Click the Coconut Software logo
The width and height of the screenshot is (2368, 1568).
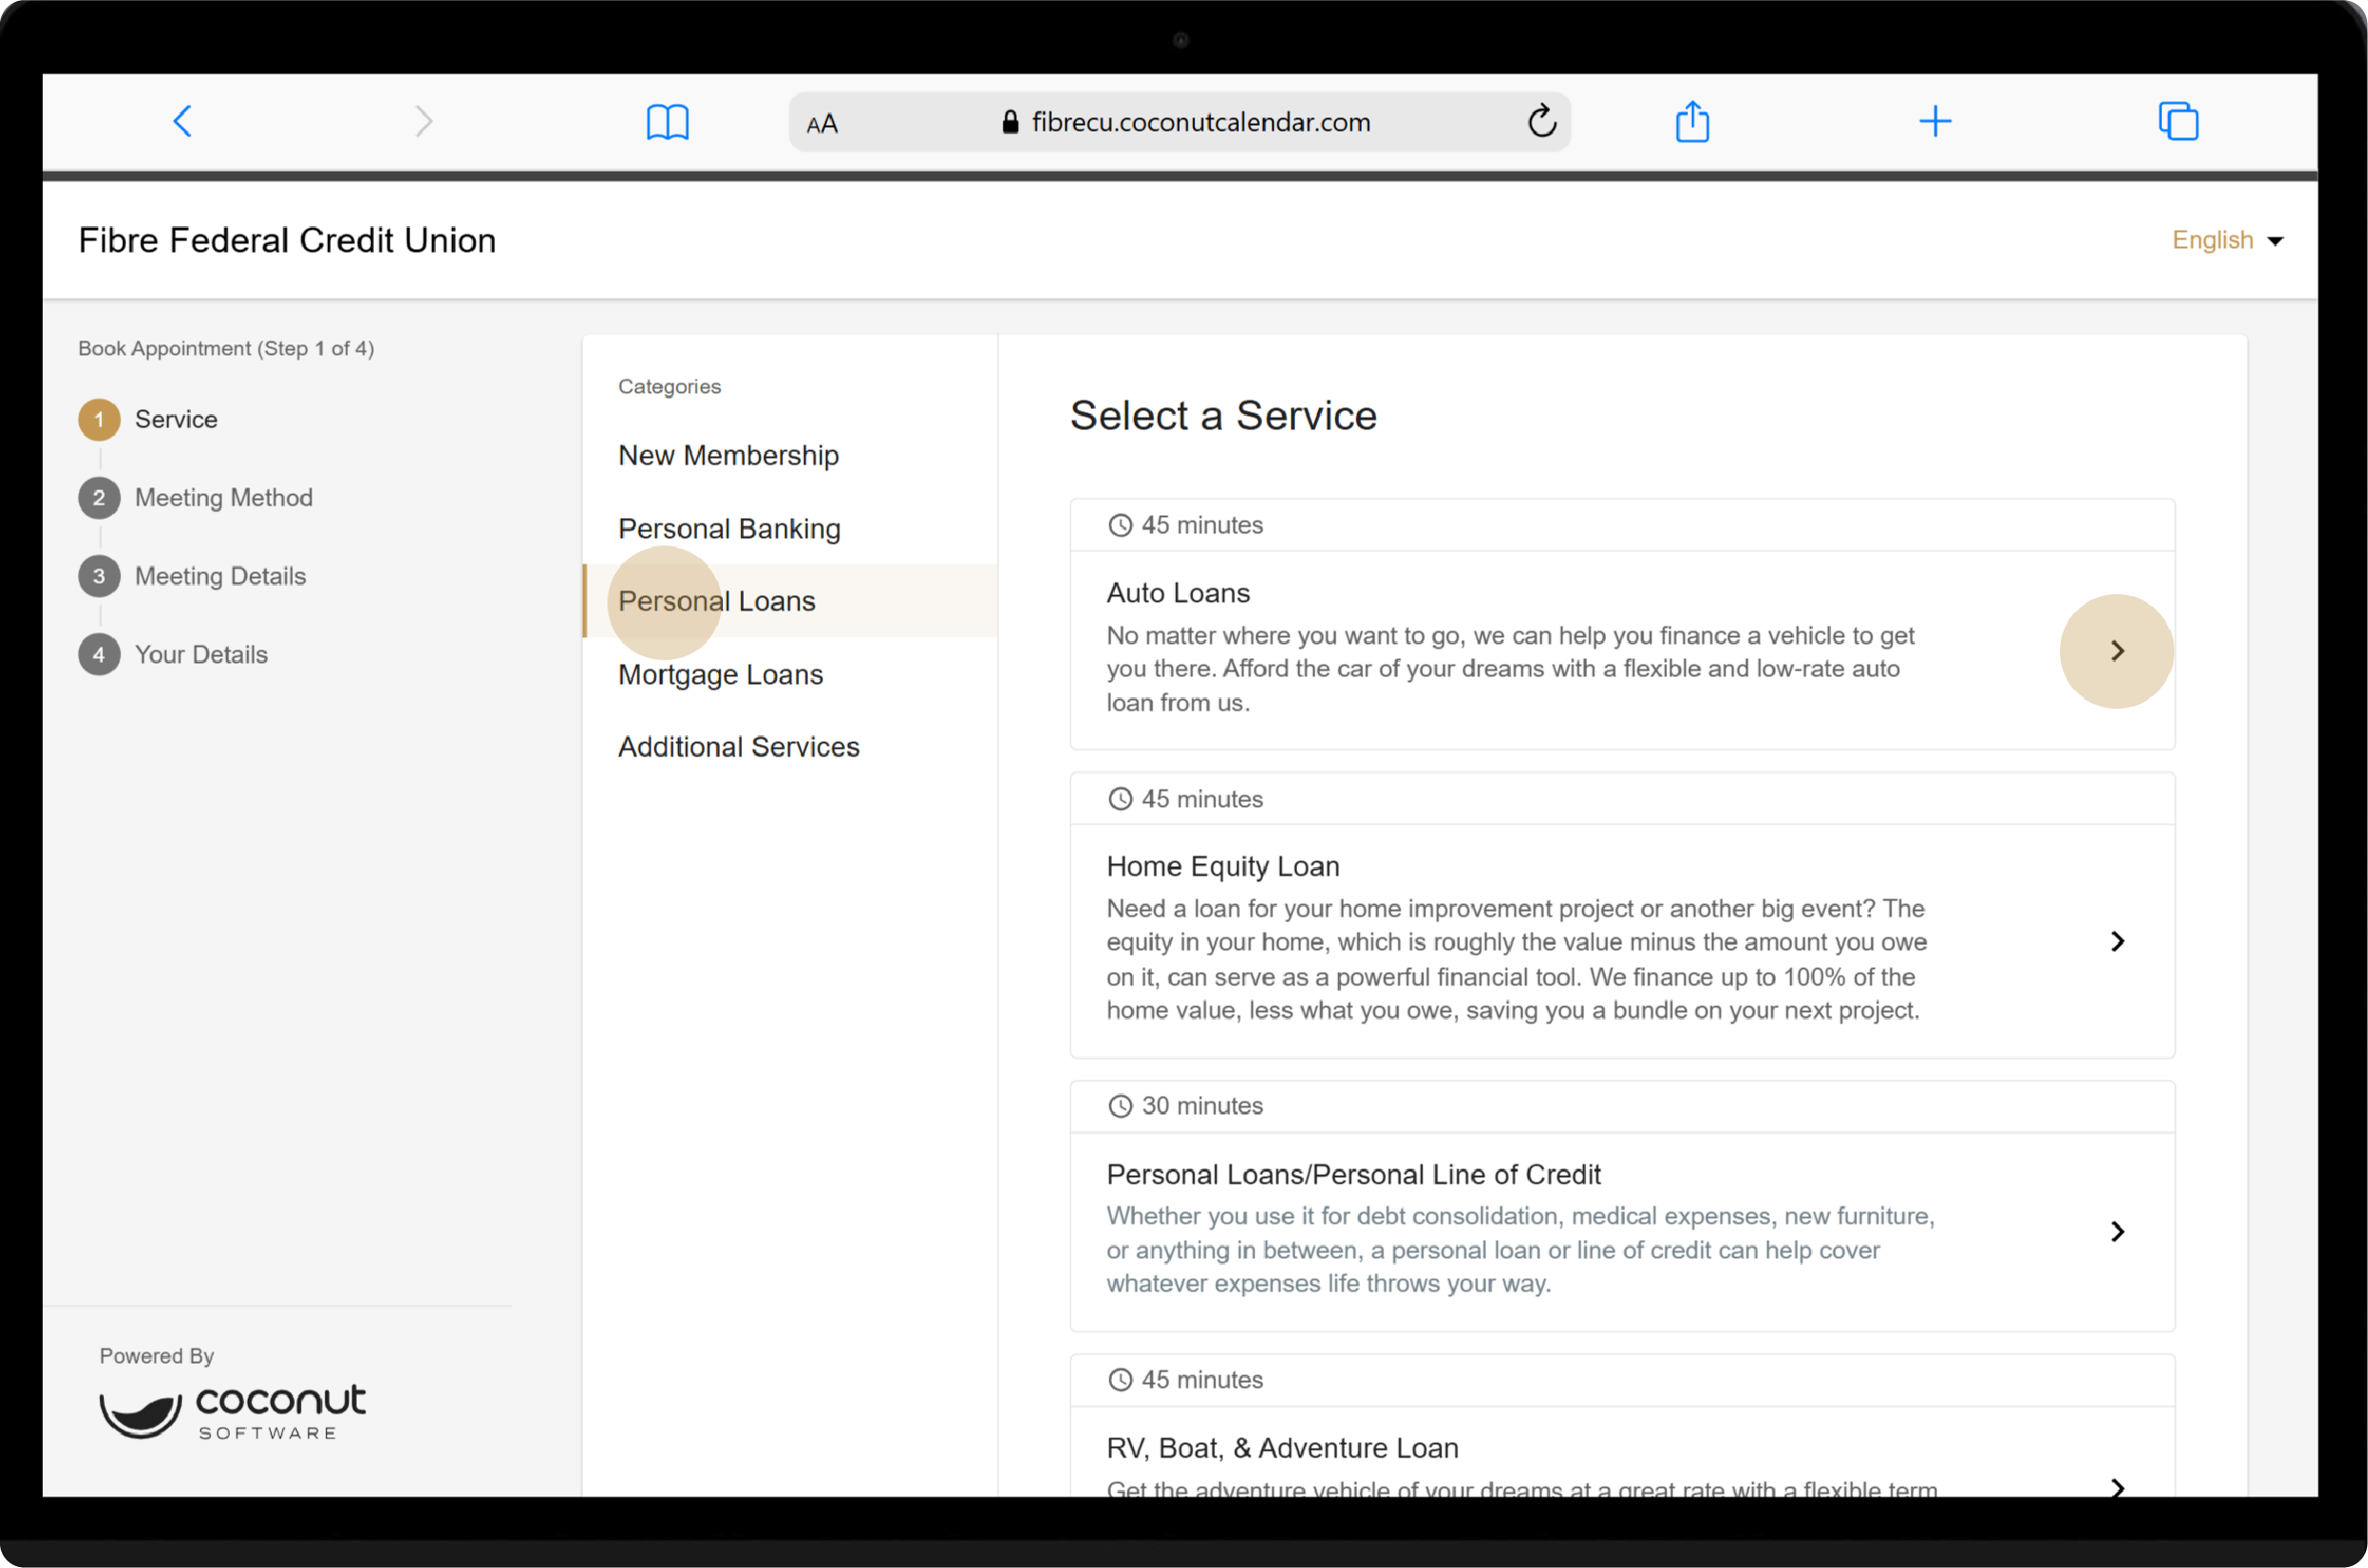point(232,1411)
